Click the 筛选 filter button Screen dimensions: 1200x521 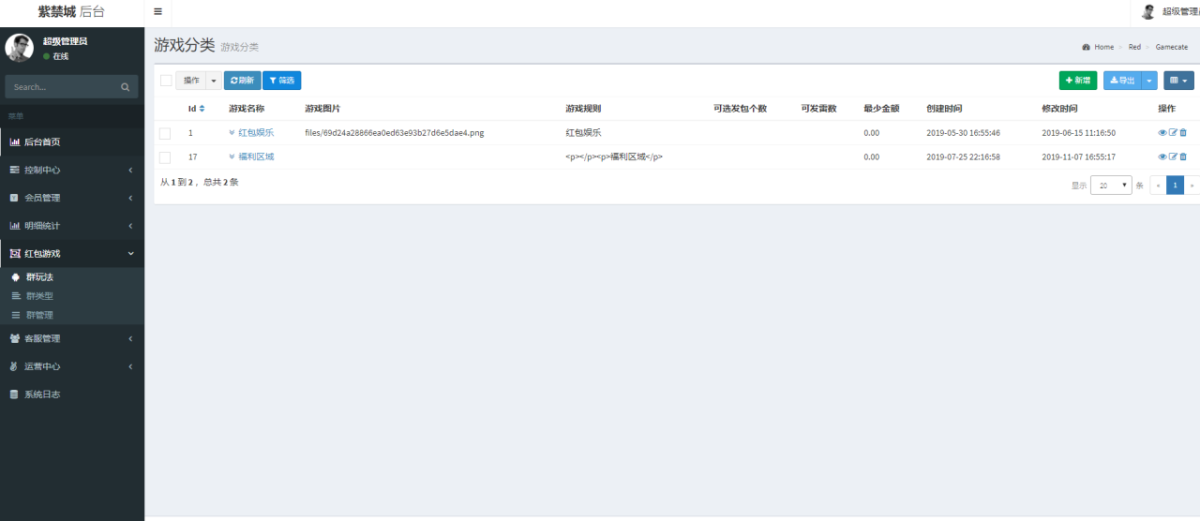click(x=282, y=80)
